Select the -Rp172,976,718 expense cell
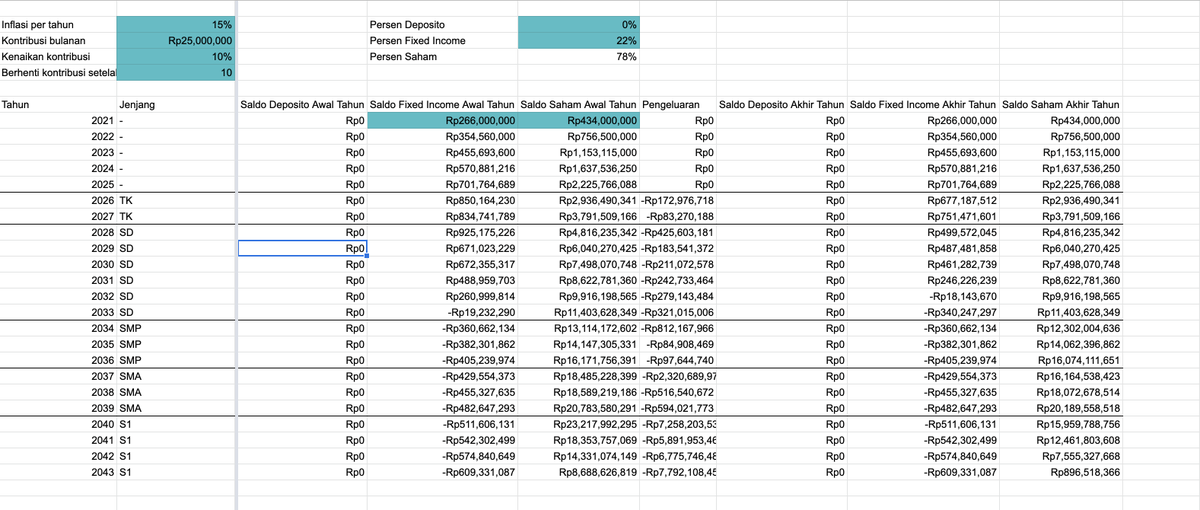This screenshot has width=1200, height=510. coord(678,200)
